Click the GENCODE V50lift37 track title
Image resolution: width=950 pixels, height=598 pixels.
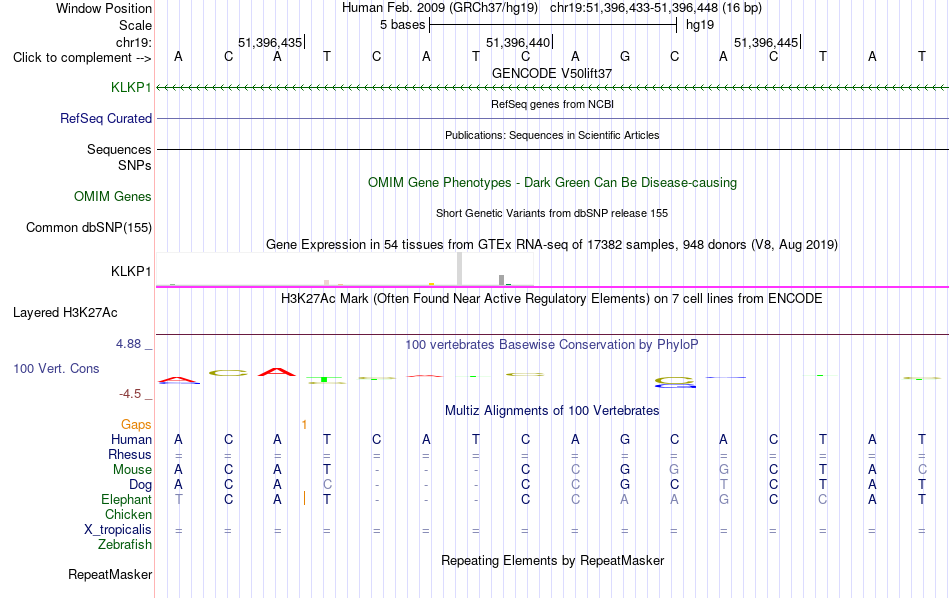pos(552,73)
